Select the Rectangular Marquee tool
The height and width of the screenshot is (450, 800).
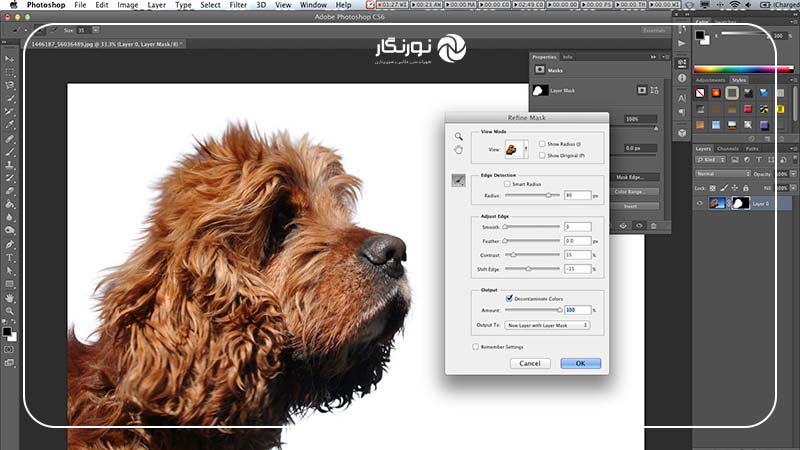tap(9, 72)
